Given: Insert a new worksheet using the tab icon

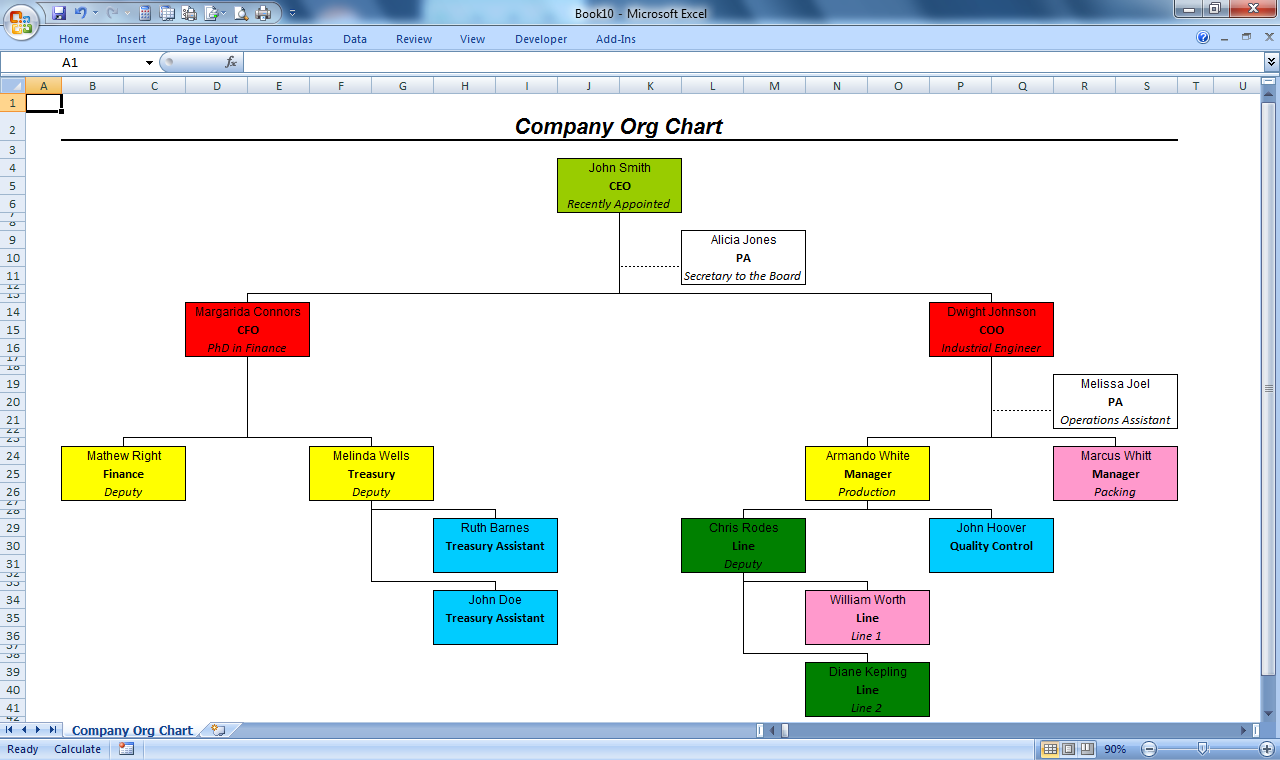Looking at the screenshot, I should click(217, 730).
